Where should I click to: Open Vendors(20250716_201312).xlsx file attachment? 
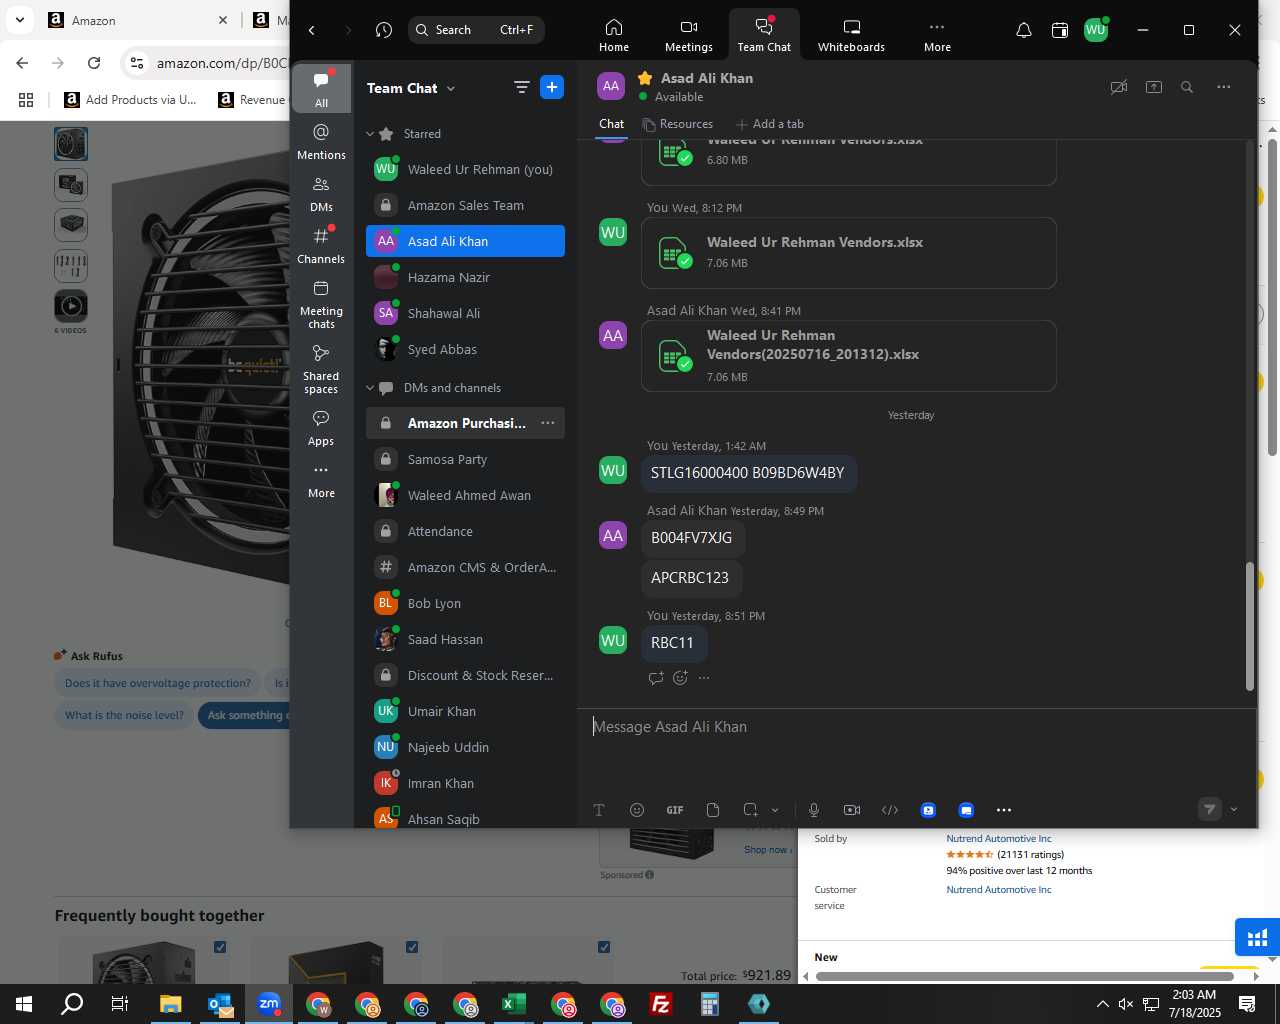pos(849,356)
